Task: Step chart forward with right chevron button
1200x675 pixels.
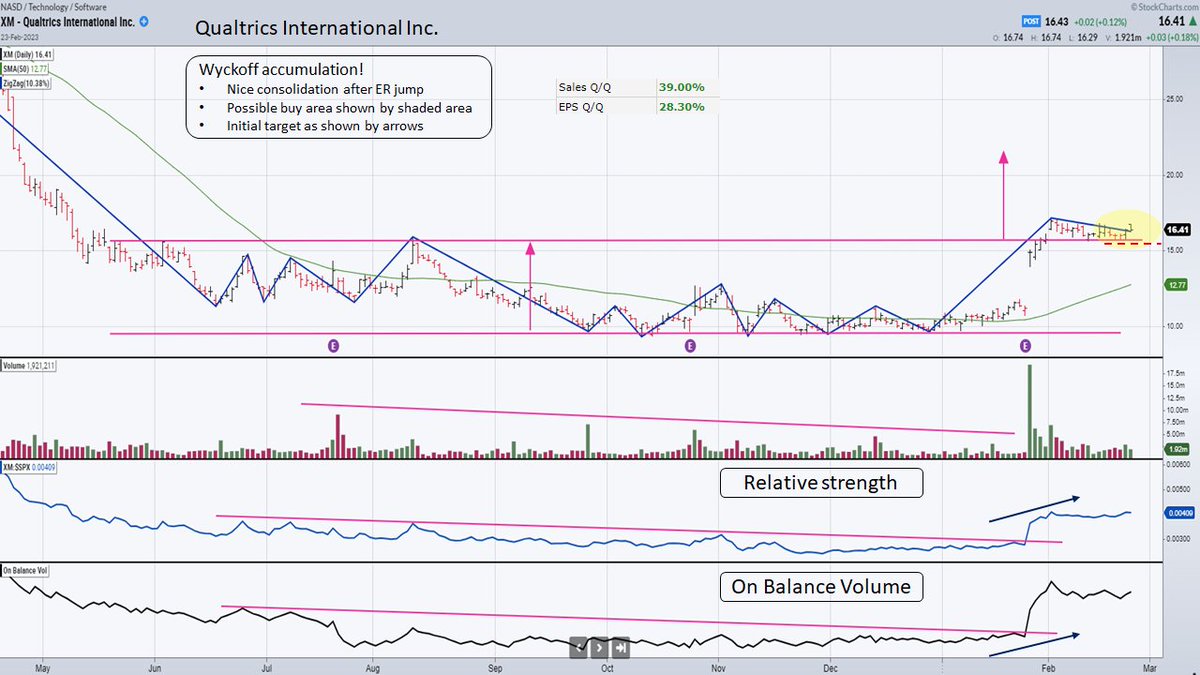Action: pyautogui.click(x=600, y=647)
